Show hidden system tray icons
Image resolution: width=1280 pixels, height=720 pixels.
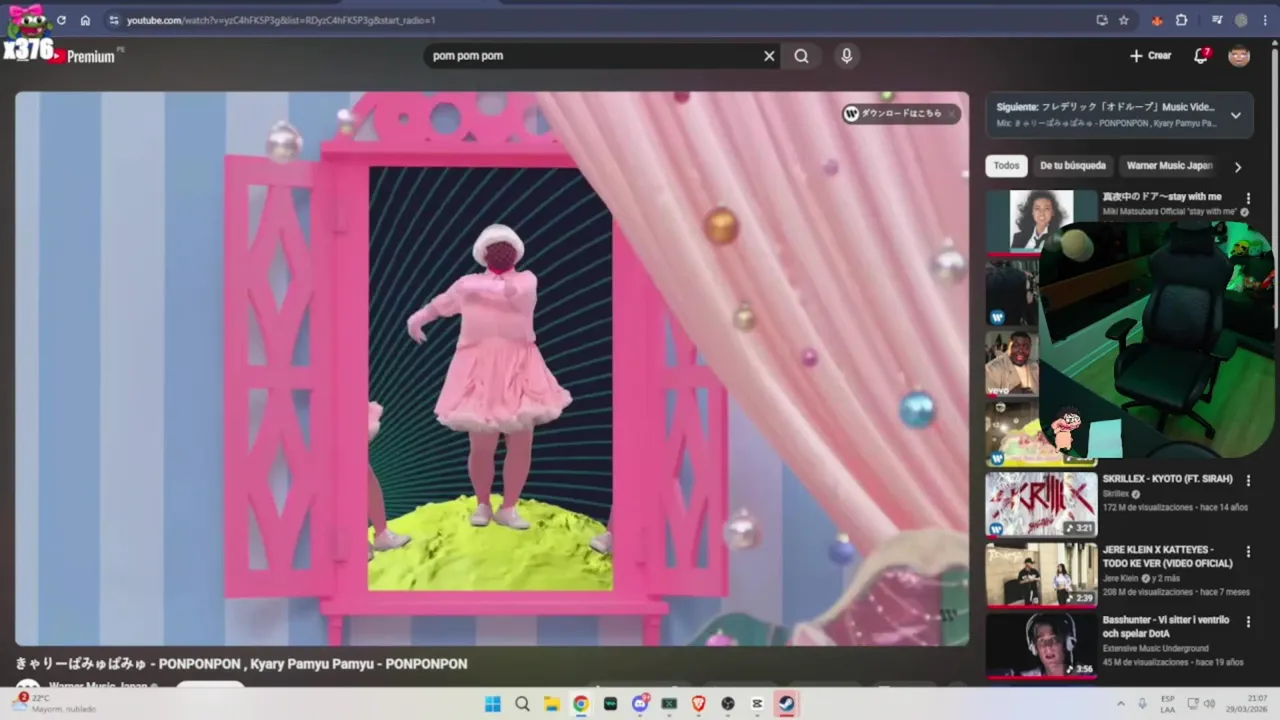coord(1120,704)
